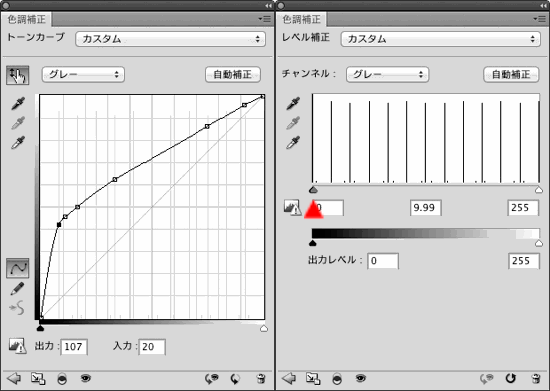Image resolution: width=550 pixels, height=391 pixels.
Task: Click the Levels input midtone gray slider
Action: pos(313,190)
